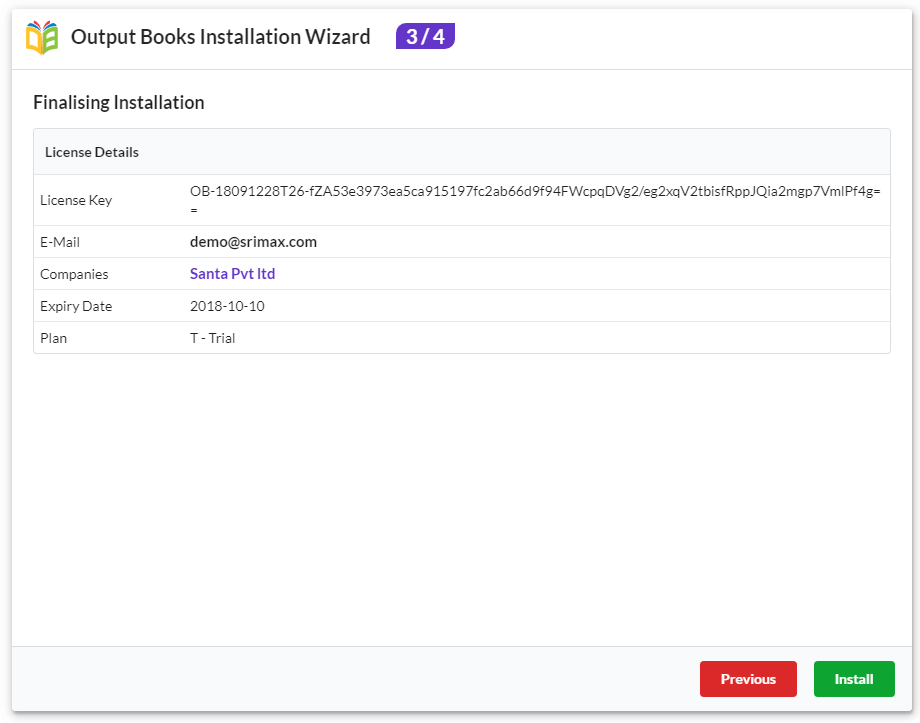Image resolution: width=920 pixels, height=723 pixels.
Task: Click the expiry date 2018-10-10
Action: 227,306
